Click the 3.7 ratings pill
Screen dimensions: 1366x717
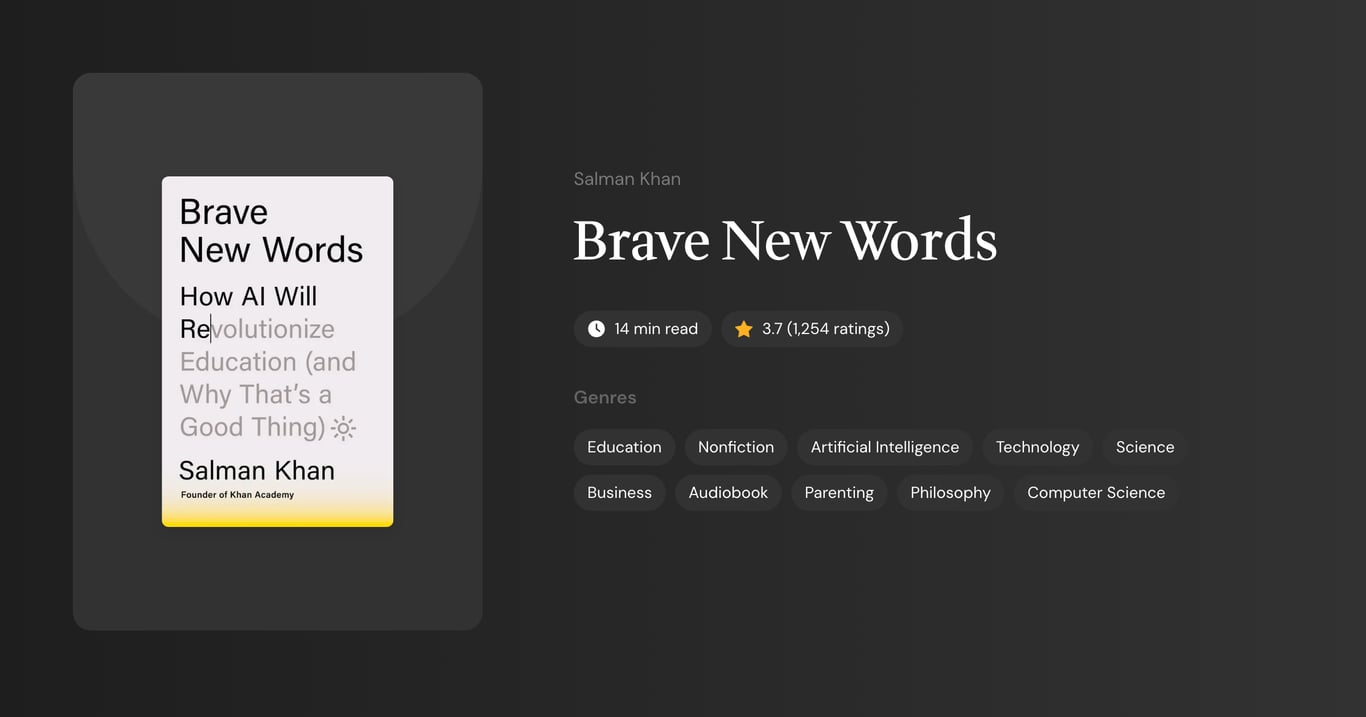coord(812,328)
